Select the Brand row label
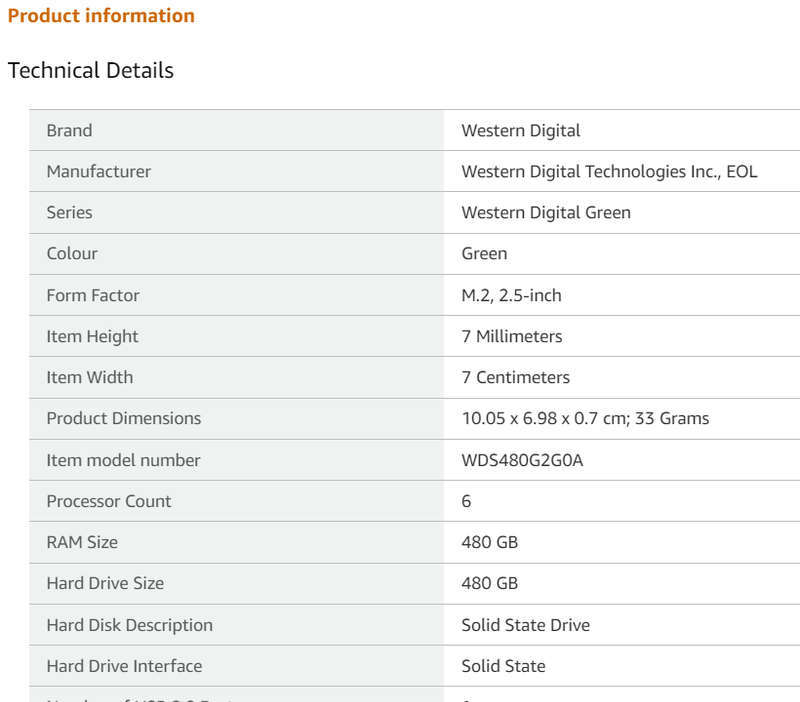 (x=69, y=131)
